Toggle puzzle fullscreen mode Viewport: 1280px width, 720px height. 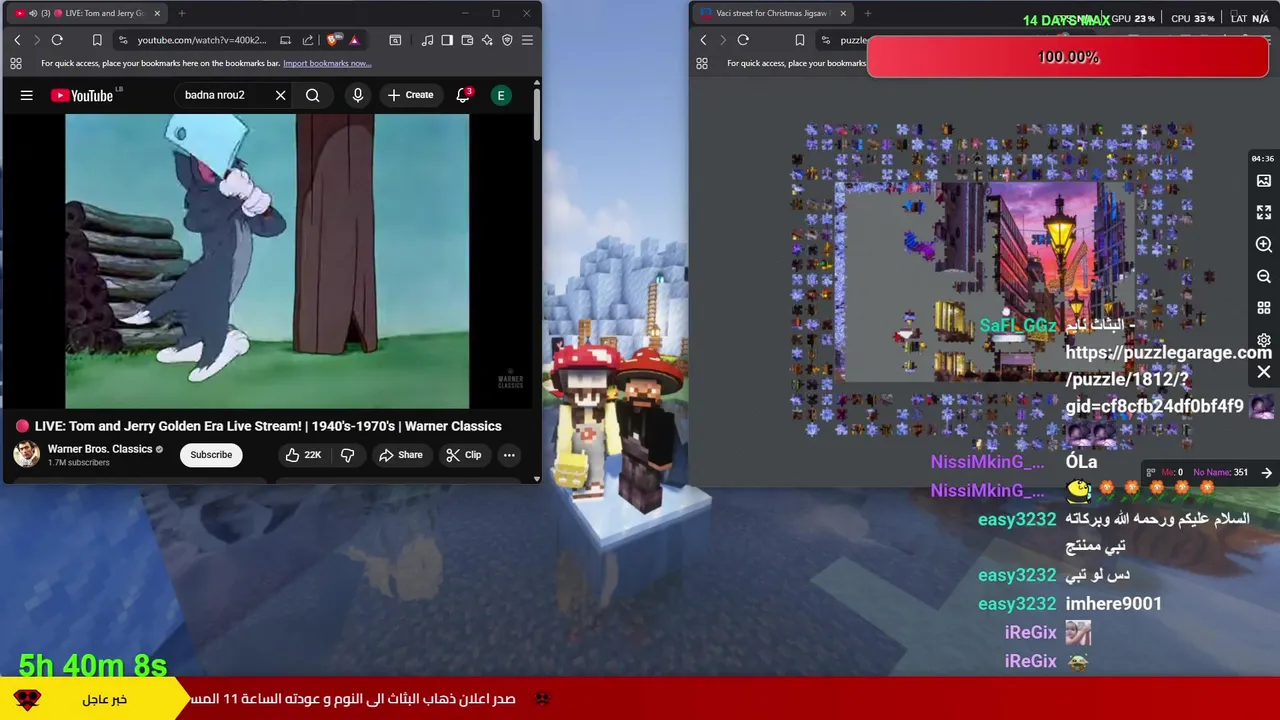[1264, 213]
